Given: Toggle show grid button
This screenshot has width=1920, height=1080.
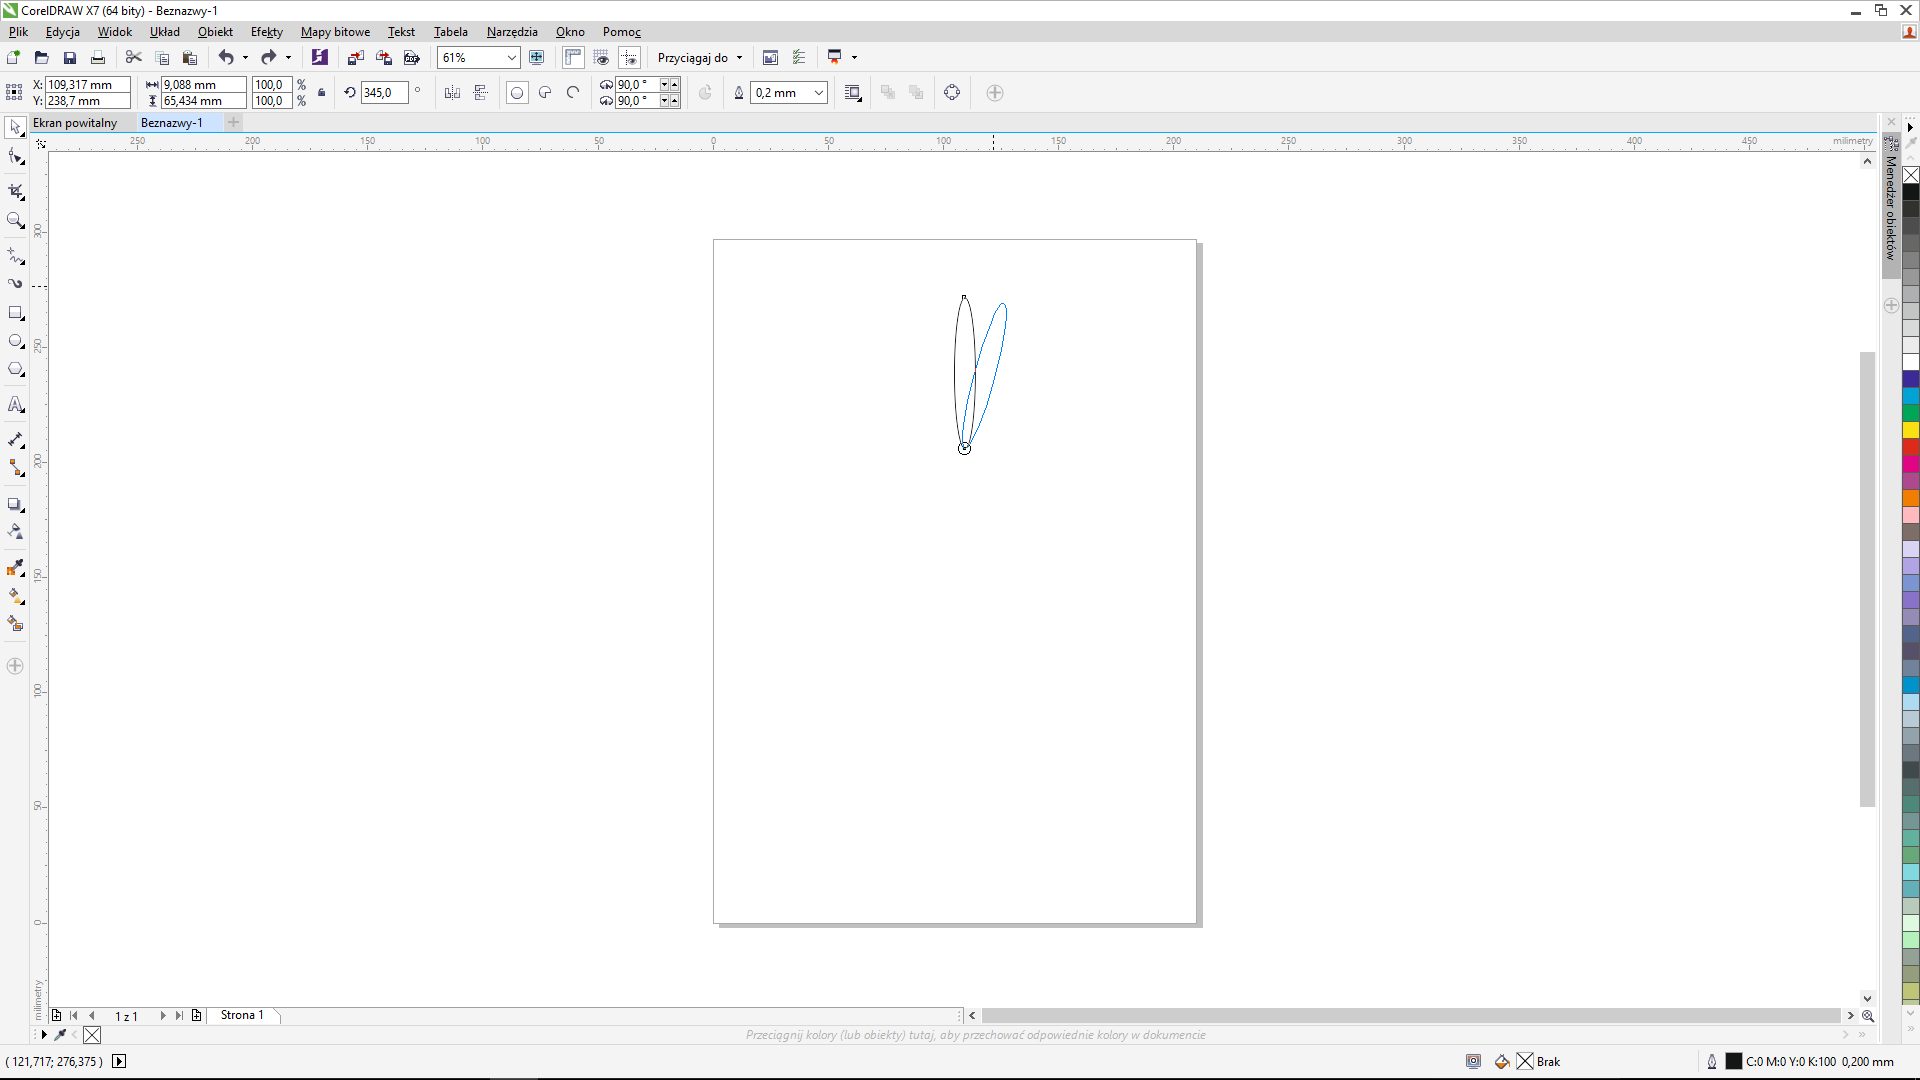Looking at the screenshot, I should 601,58.
